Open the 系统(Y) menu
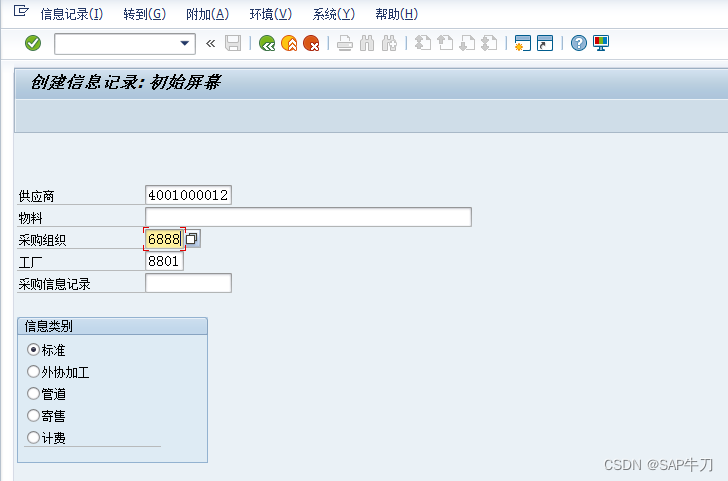The height and width of the screenshot is (481, 728). (x=334, y=14)
